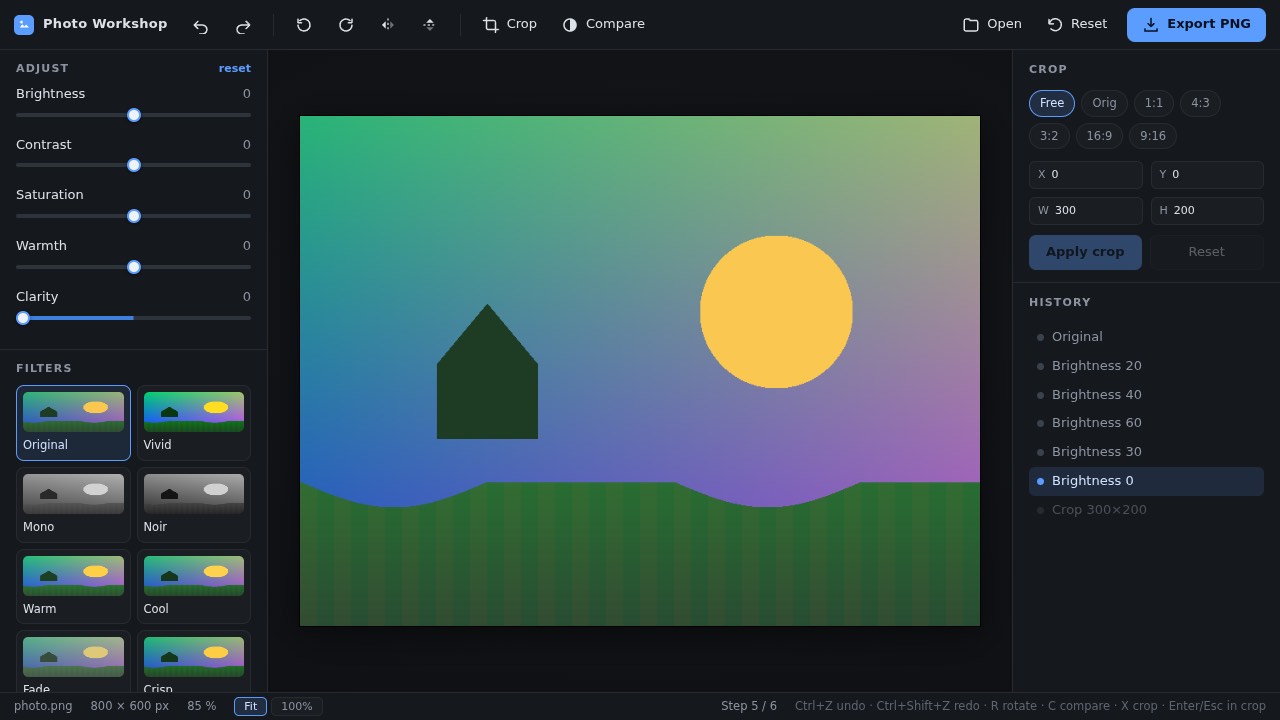The width and height of the screenshot is (1280, 720).
Task: Flip image horizontally
Action: pyautogui.click(x=388, y=25)
